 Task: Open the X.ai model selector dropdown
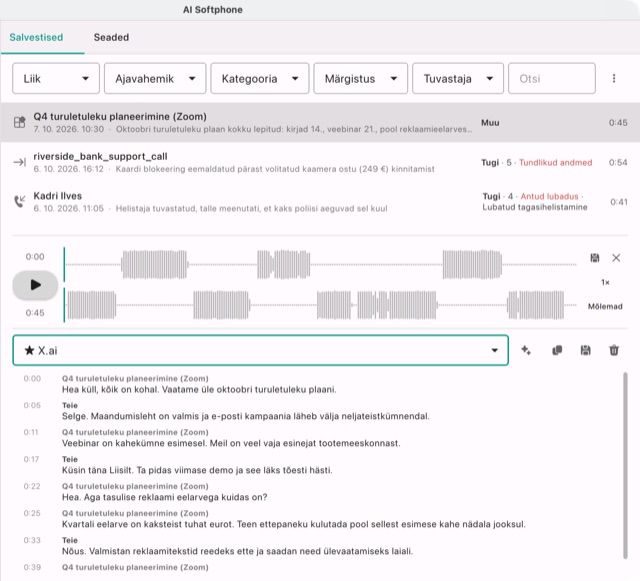pos(260,350)
